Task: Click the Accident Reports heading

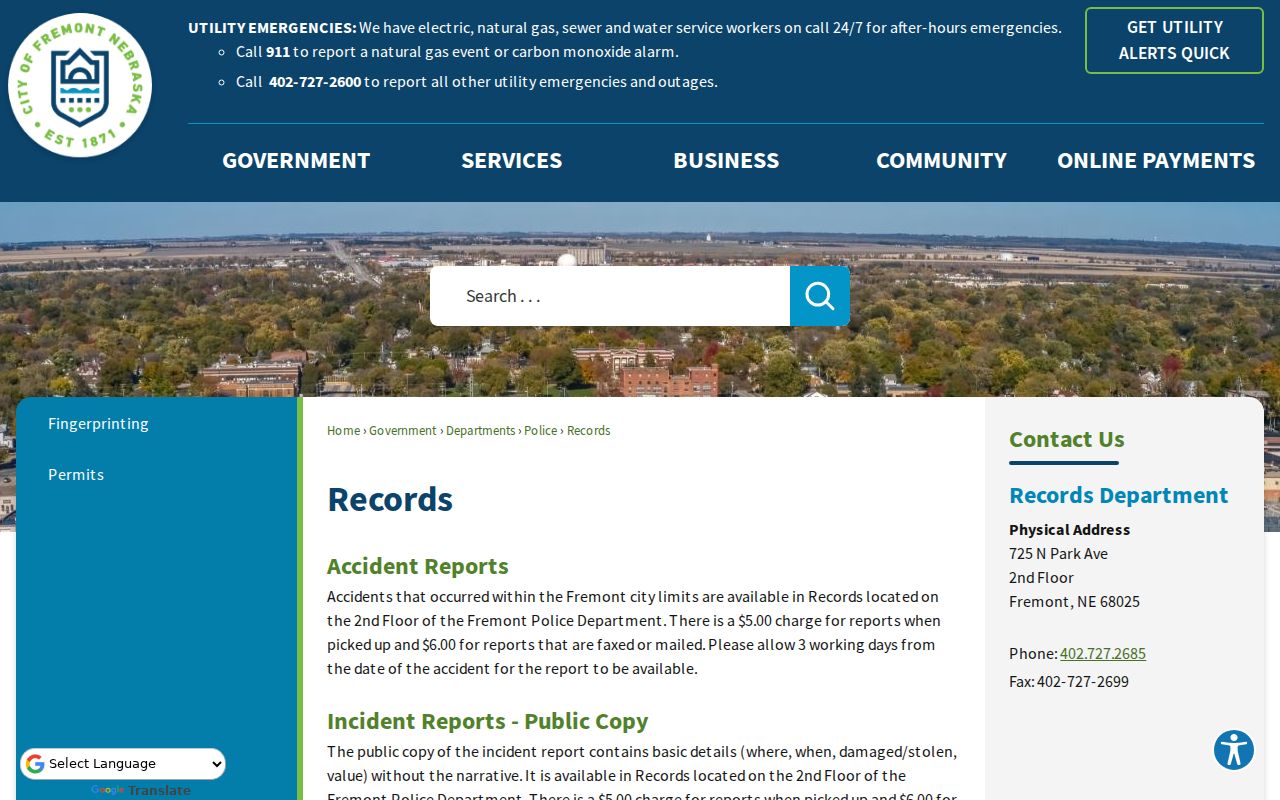Action: point(418,566)
